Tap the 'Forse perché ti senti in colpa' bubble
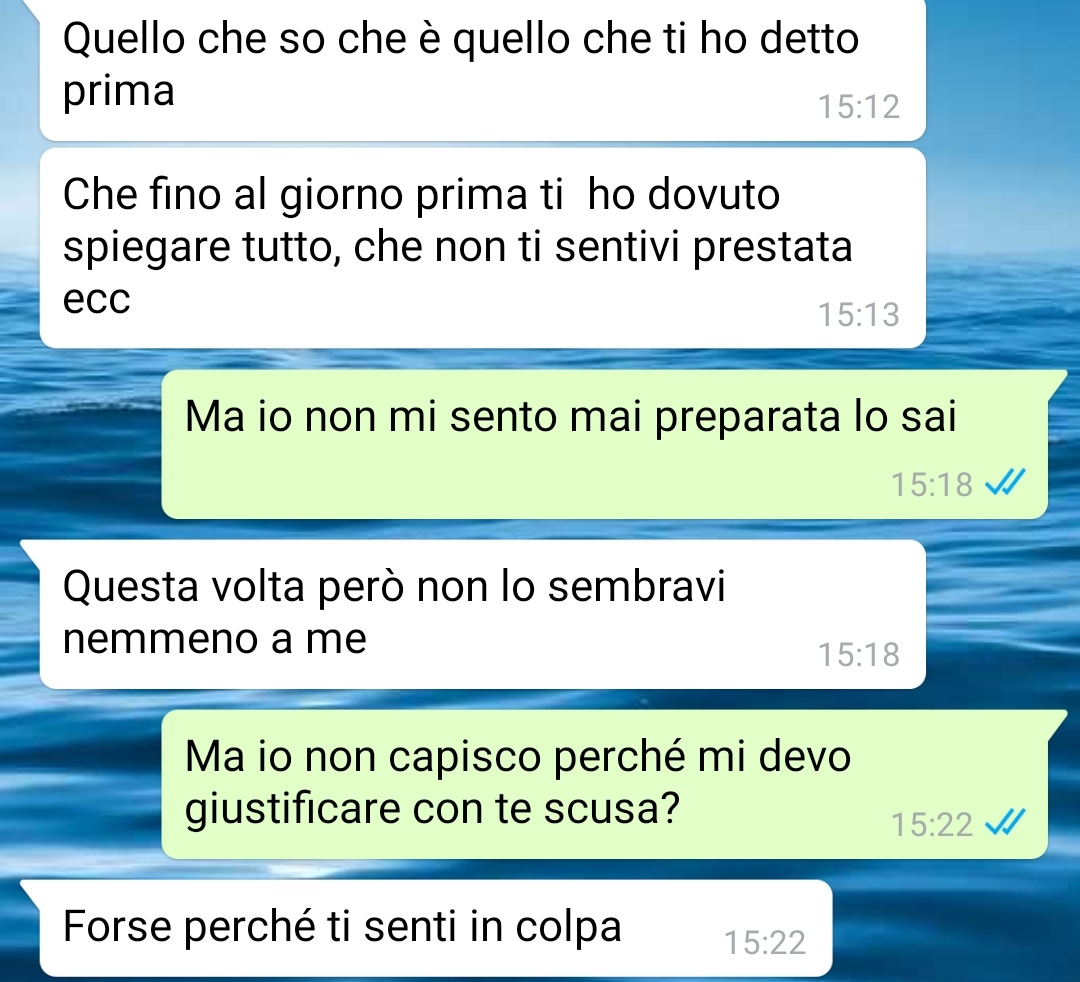This screenshot has height=982, width=1080. click(435, 928)
